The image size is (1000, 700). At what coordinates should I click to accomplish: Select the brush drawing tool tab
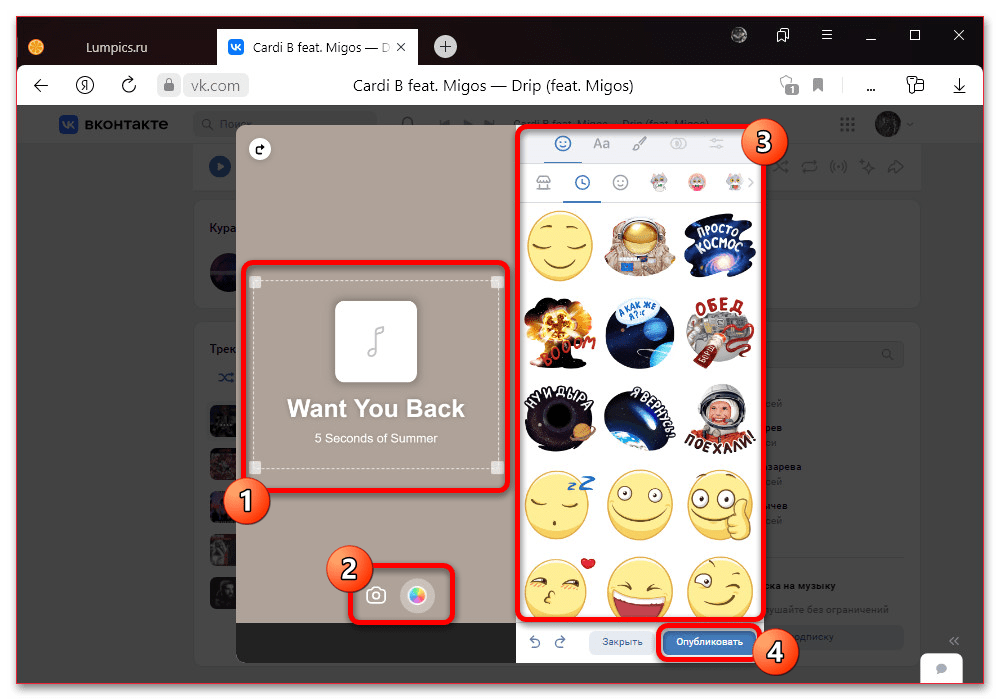(x=639, y=143)
